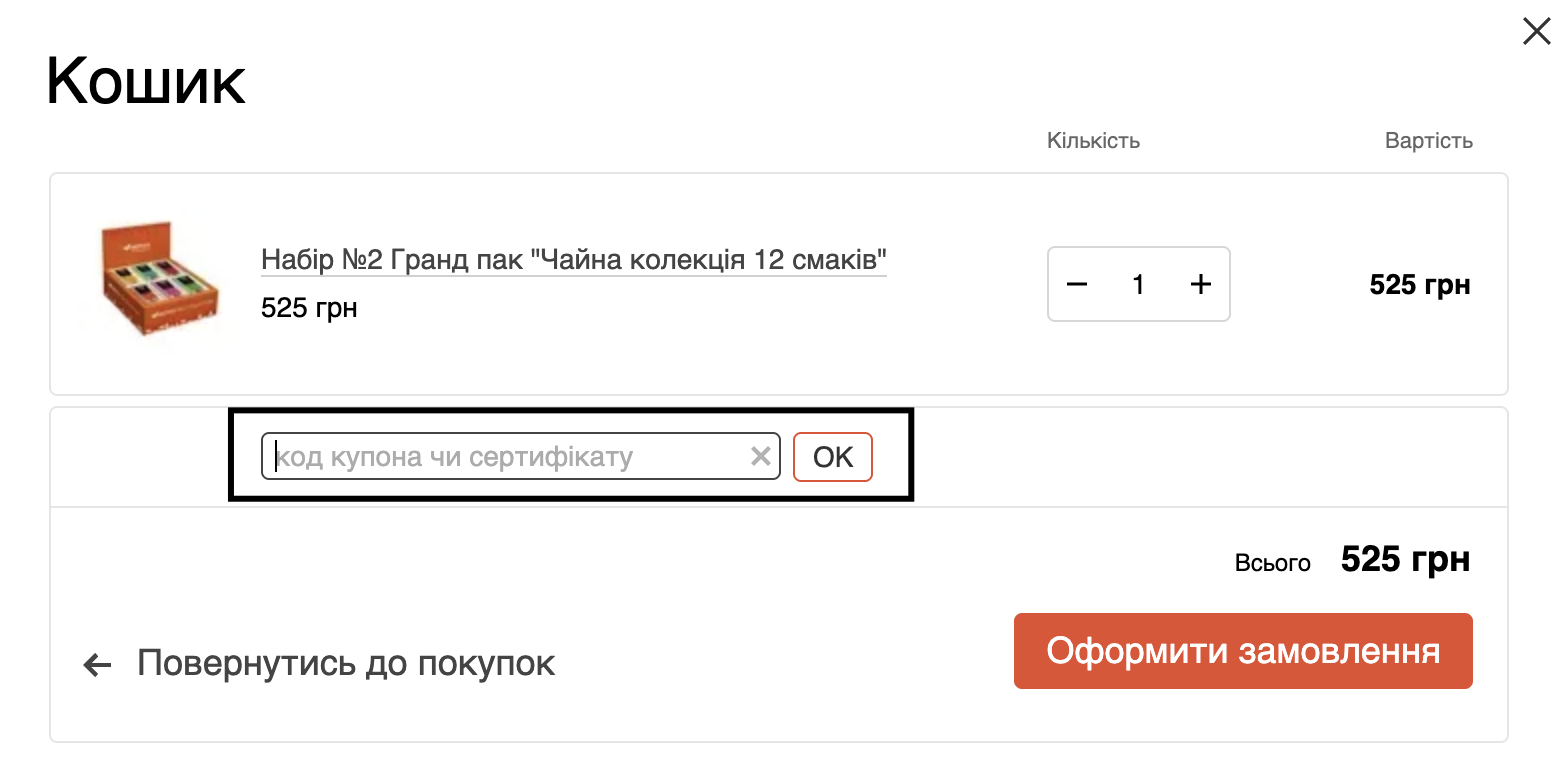Click the minus icon to decrease quantity

coord(1077,284)
